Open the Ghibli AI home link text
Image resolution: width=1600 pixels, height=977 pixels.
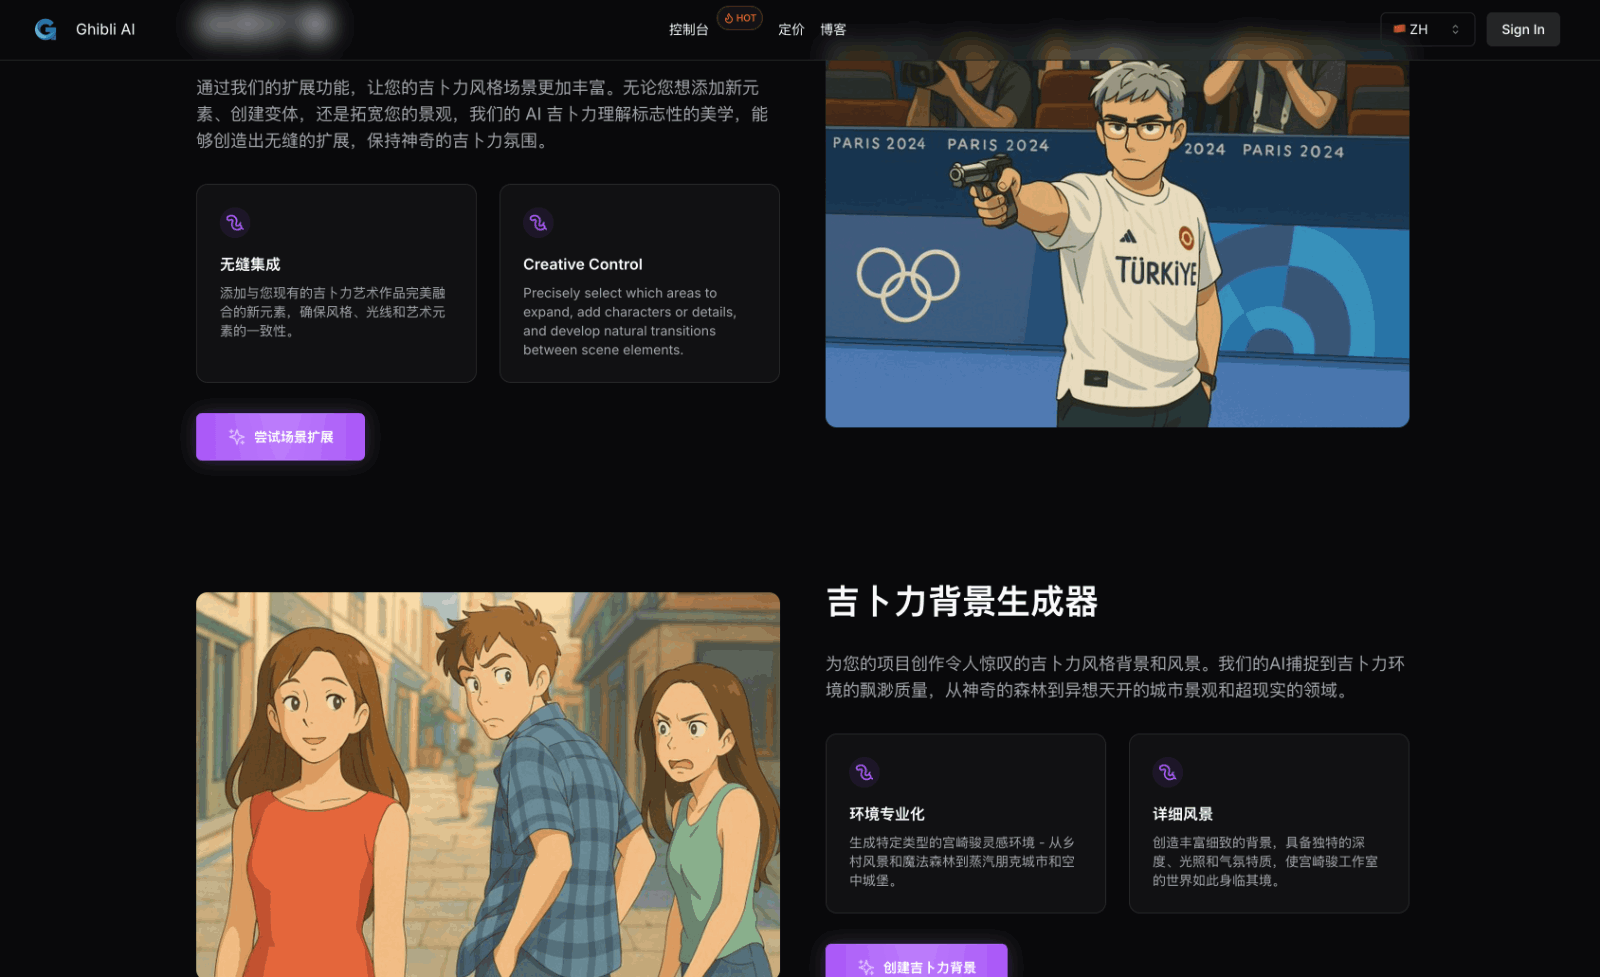[105, 30]
